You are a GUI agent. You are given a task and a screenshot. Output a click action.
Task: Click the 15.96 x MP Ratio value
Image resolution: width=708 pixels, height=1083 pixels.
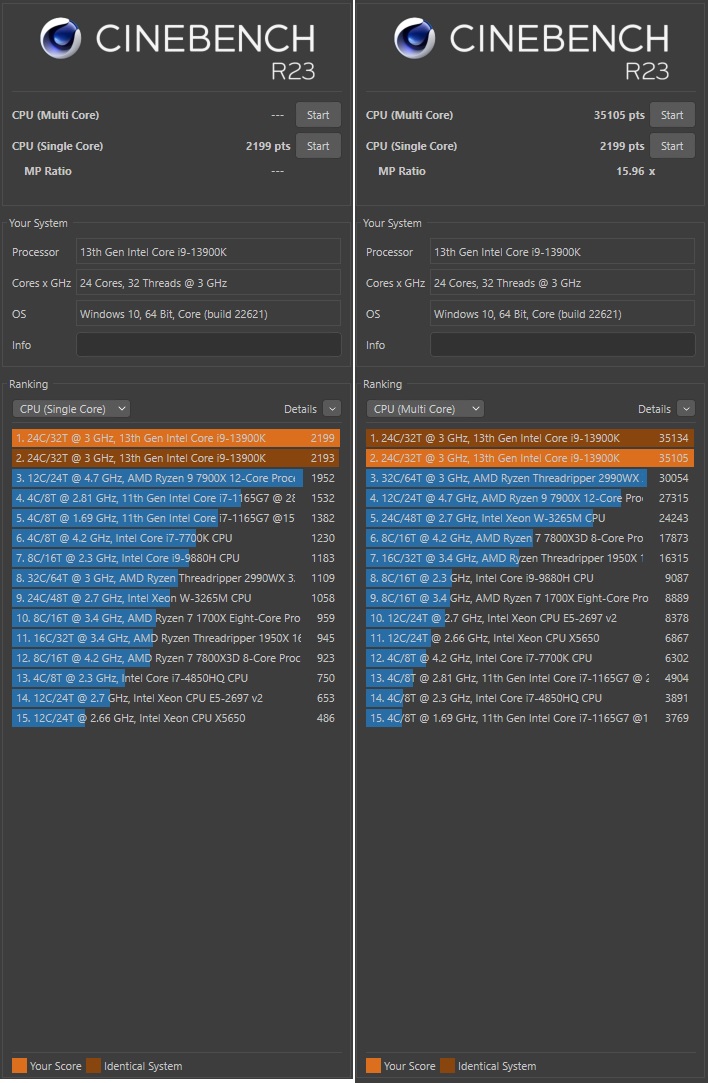tap(635, 171)
